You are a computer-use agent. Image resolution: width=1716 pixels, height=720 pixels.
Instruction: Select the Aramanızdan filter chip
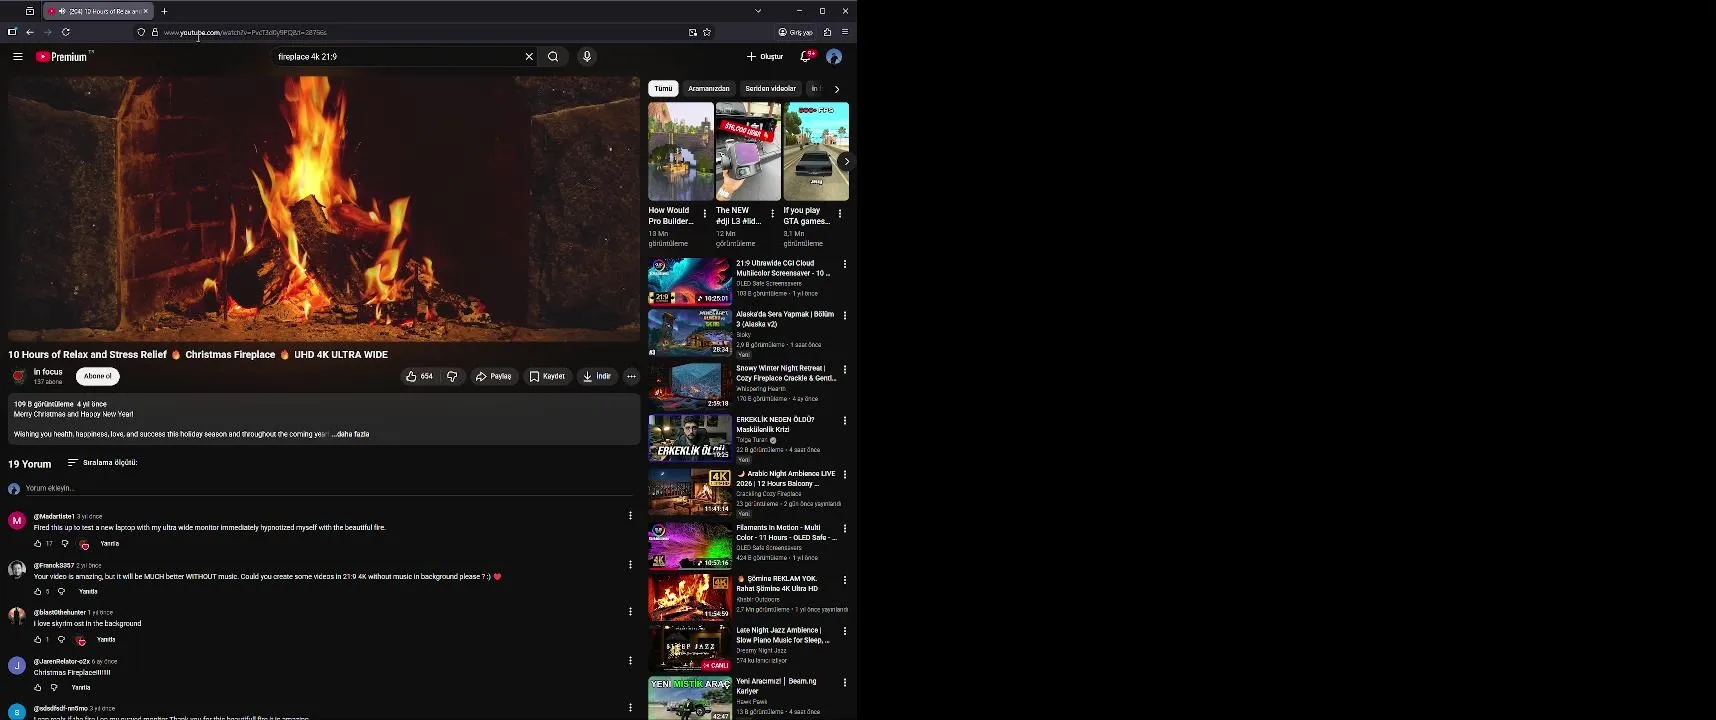coord(709,89)
